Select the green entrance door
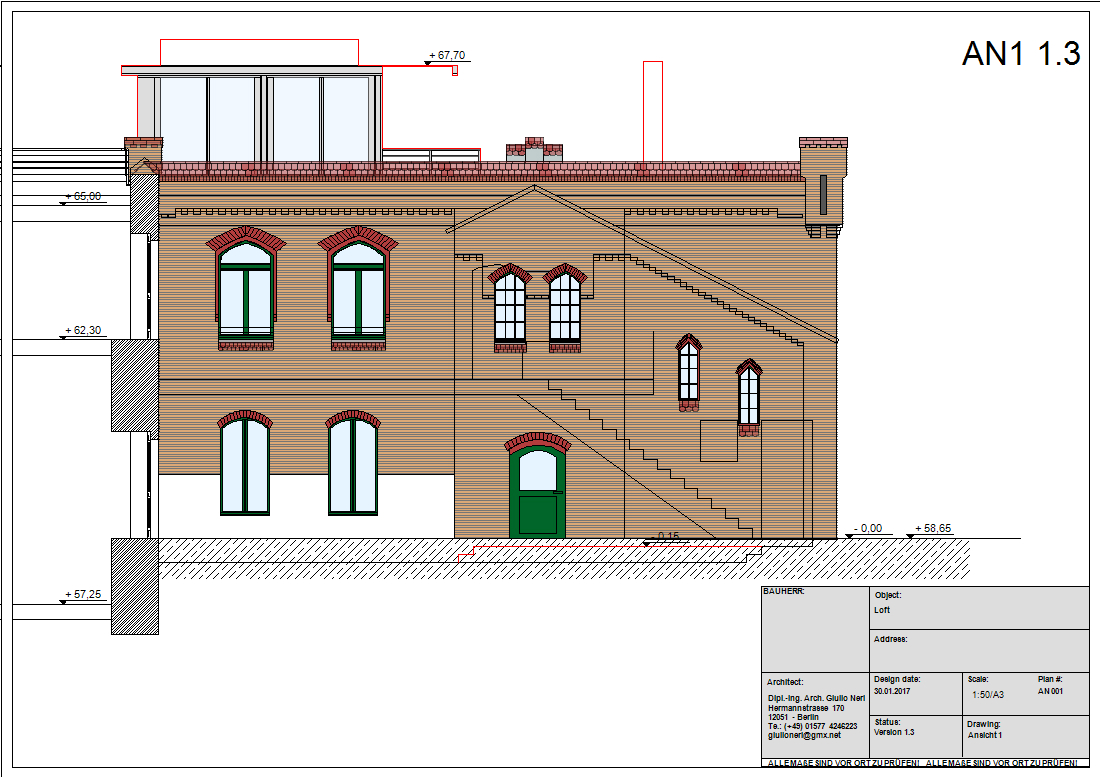The width and height of the screenshot is (1100, 777). coord(535,490)
